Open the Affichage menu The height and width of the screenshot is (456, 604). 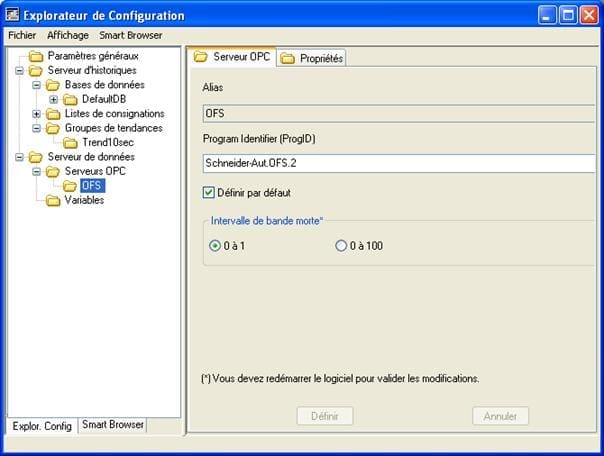[x=68, y=35]
